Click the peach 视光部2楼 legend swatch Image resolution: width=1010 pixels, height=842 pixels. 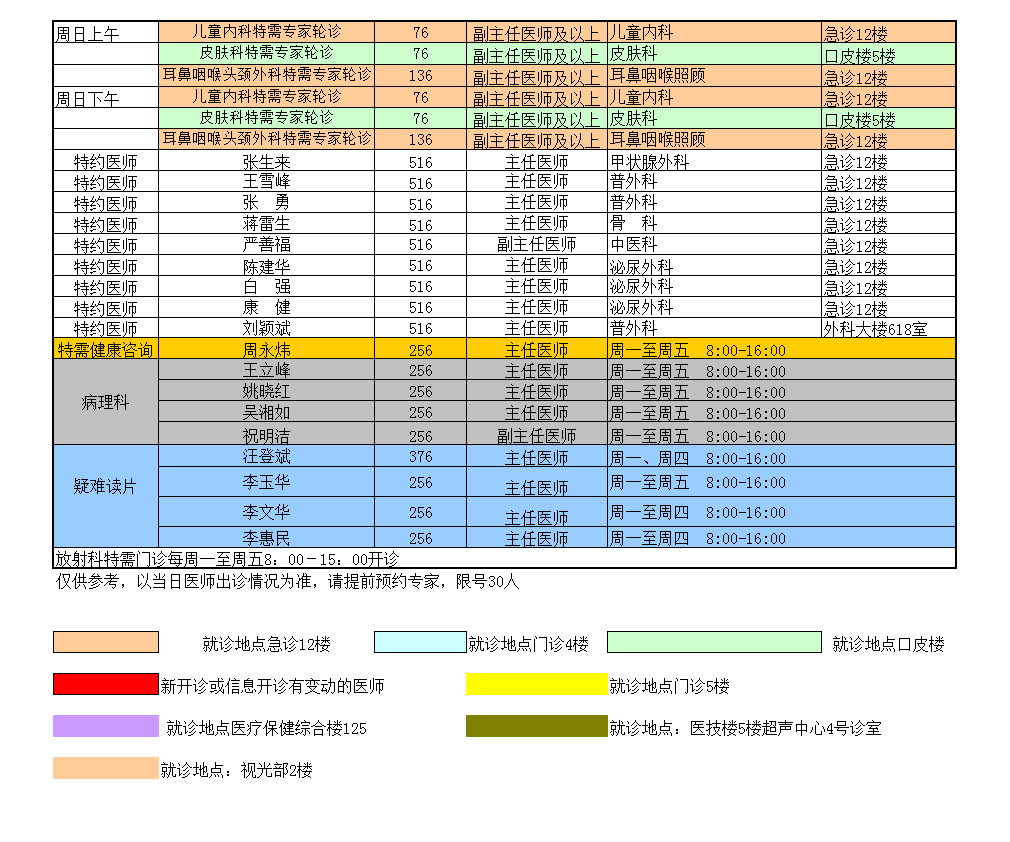(x=106, y=768)
